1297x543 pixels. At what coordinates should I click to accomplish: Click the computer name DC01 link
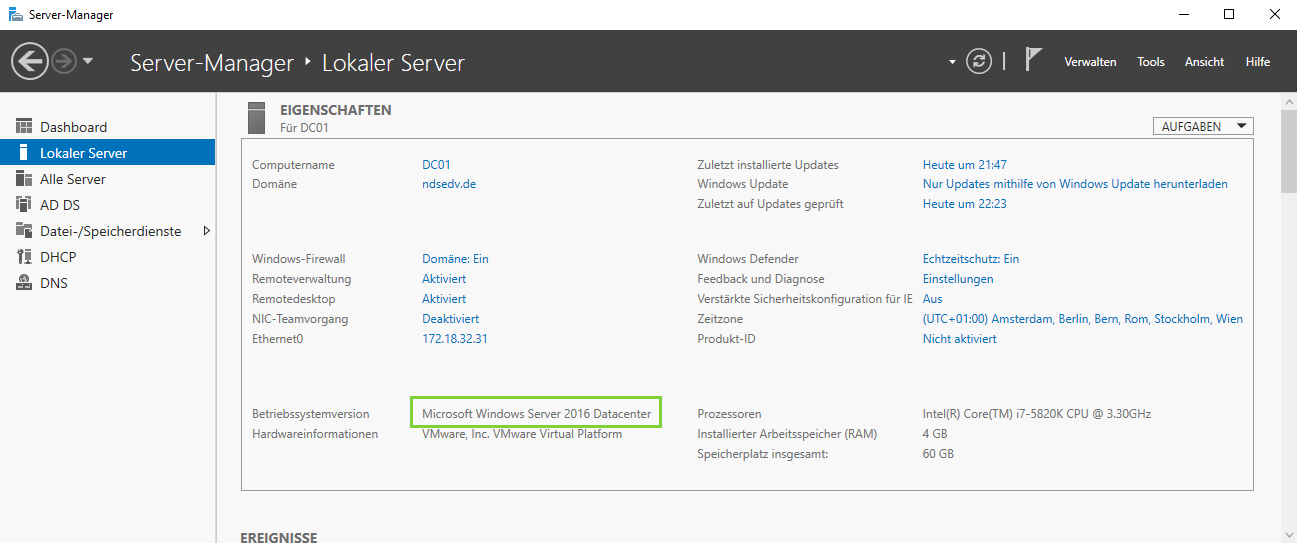[437, 165]
